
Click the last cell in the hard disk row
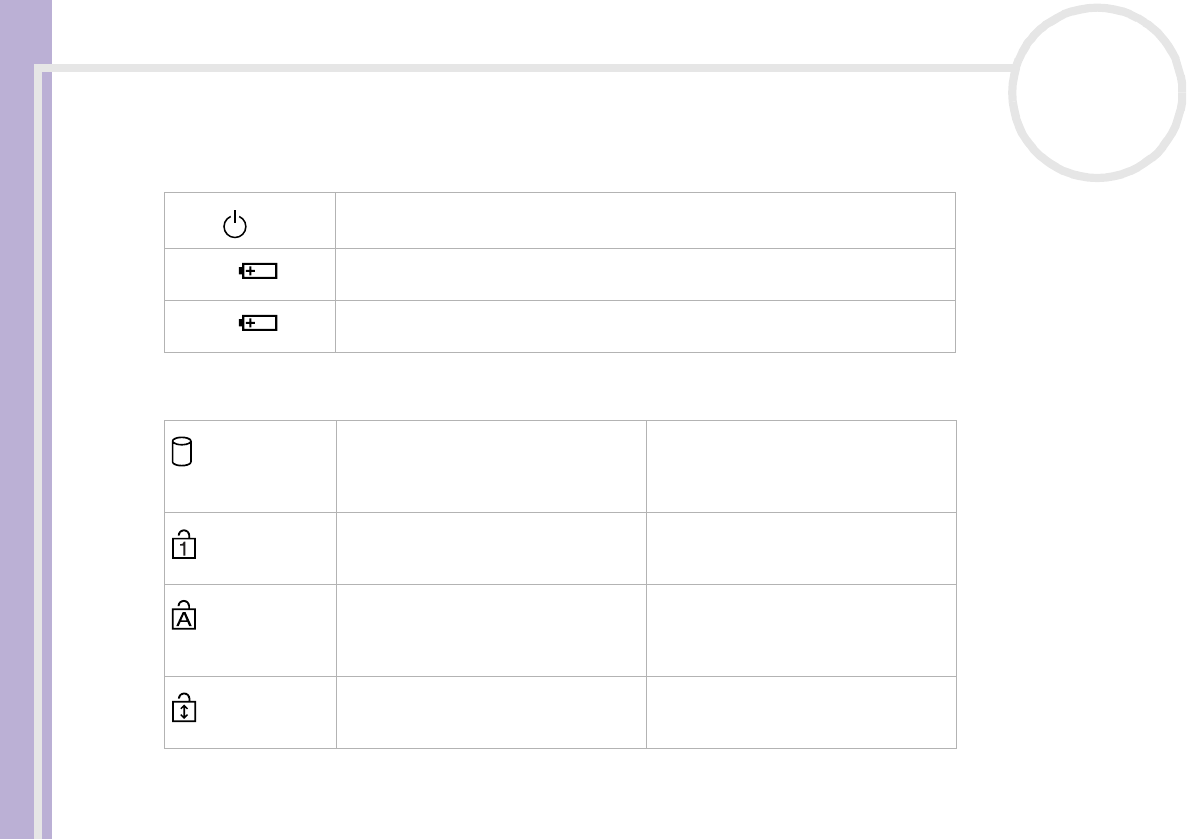(x=801, y=466)
